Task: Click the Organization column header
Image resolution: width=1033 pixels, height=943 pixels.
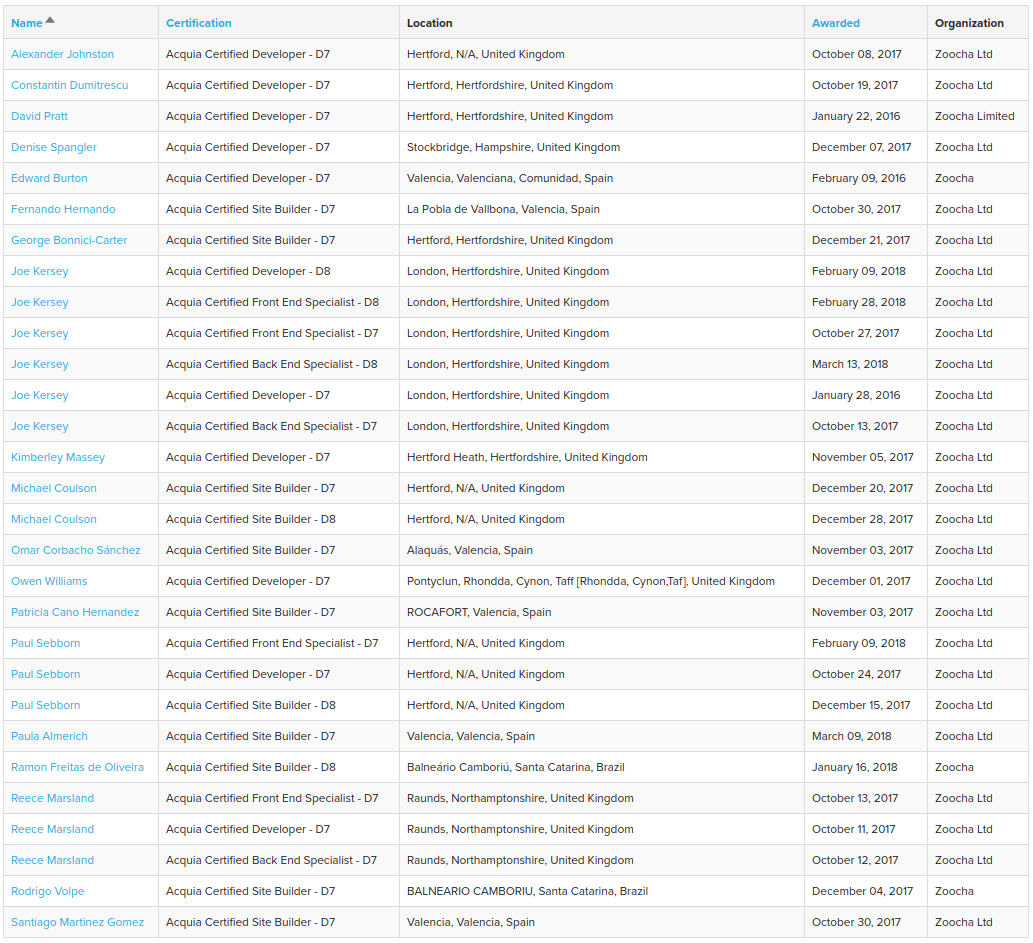Action: click(969, 23)
